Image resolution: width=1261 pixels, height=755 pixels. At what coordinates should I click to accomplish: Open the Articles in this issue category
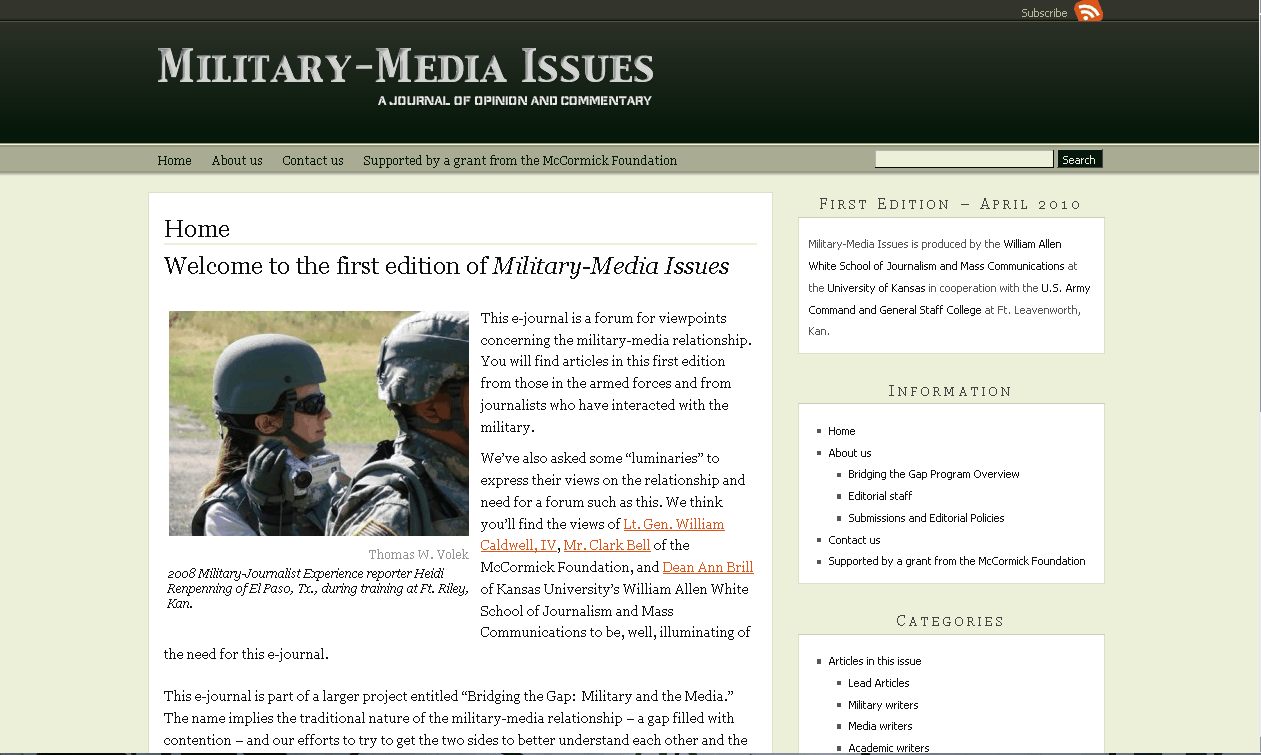click(874, 660)
